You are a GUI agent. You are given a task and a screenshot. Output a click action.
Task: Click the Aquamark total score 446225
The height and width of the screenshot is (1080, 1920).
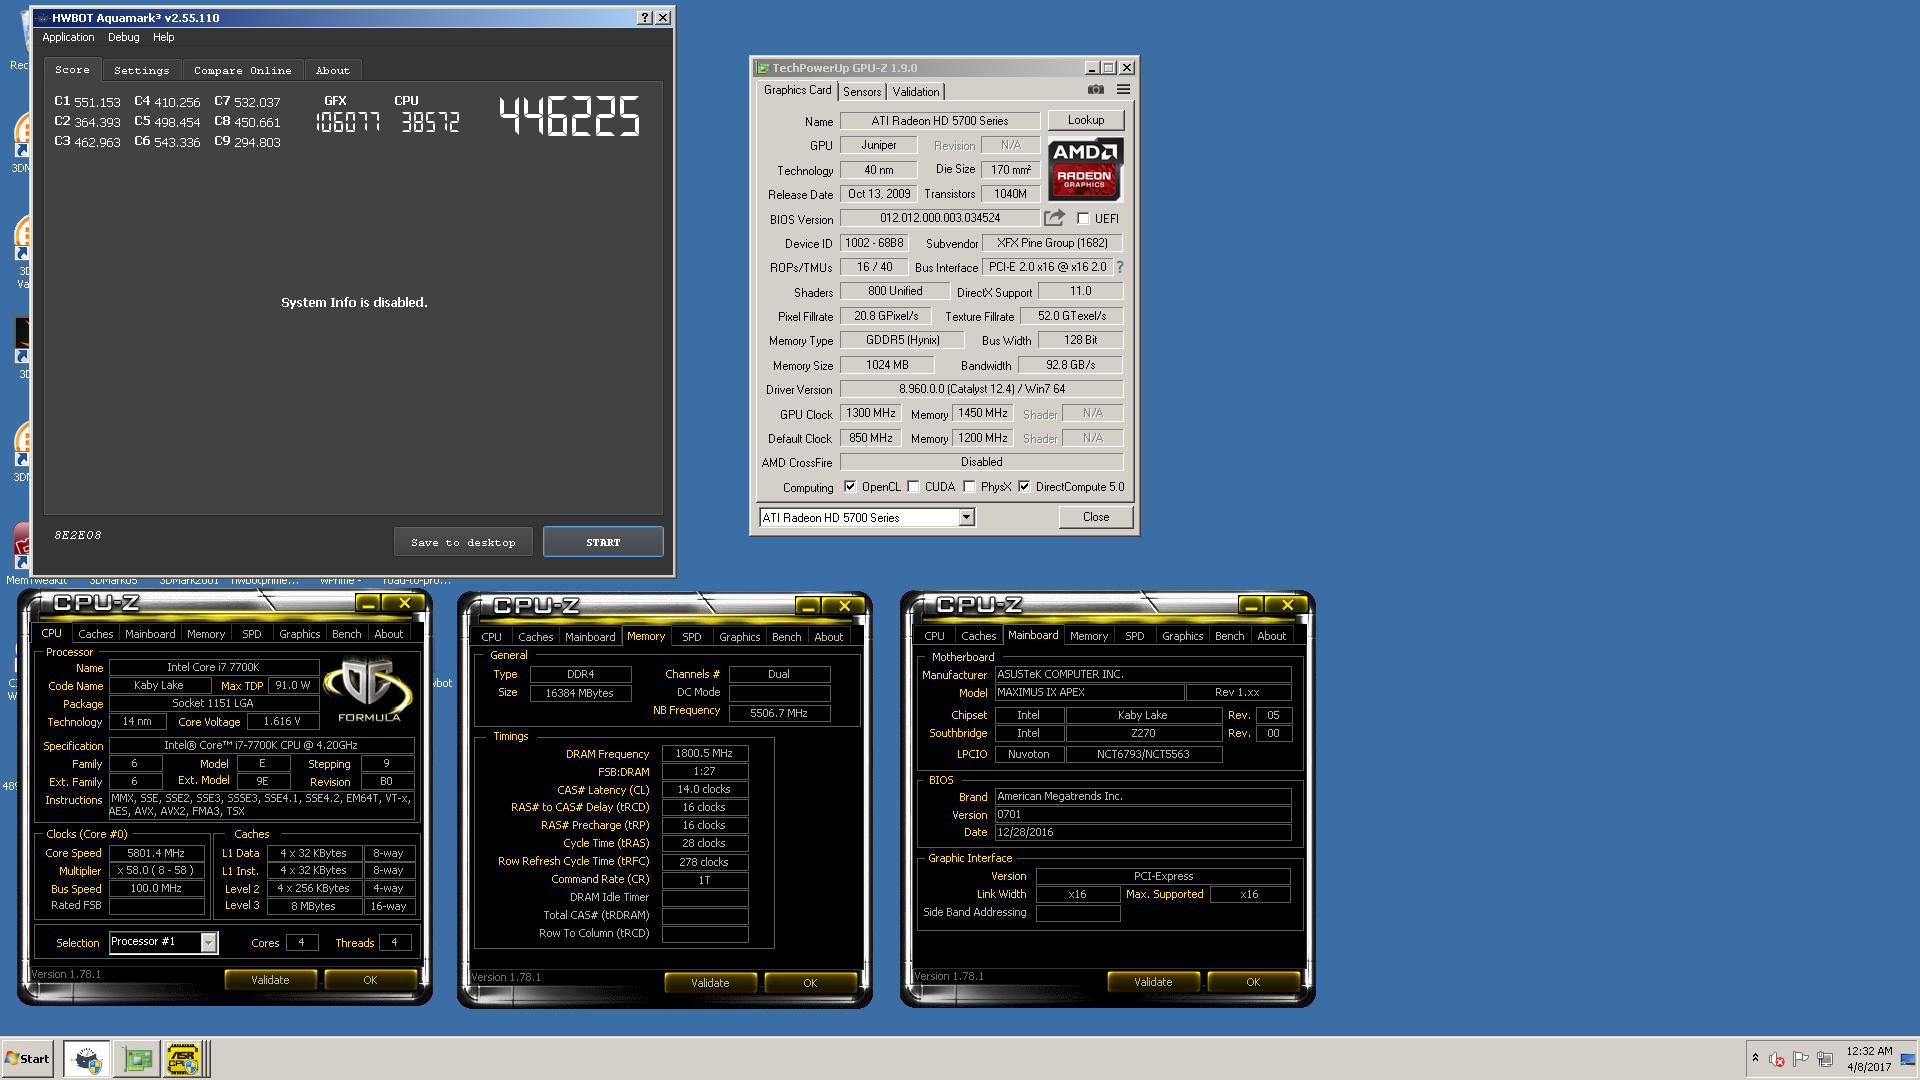point(569,116)
